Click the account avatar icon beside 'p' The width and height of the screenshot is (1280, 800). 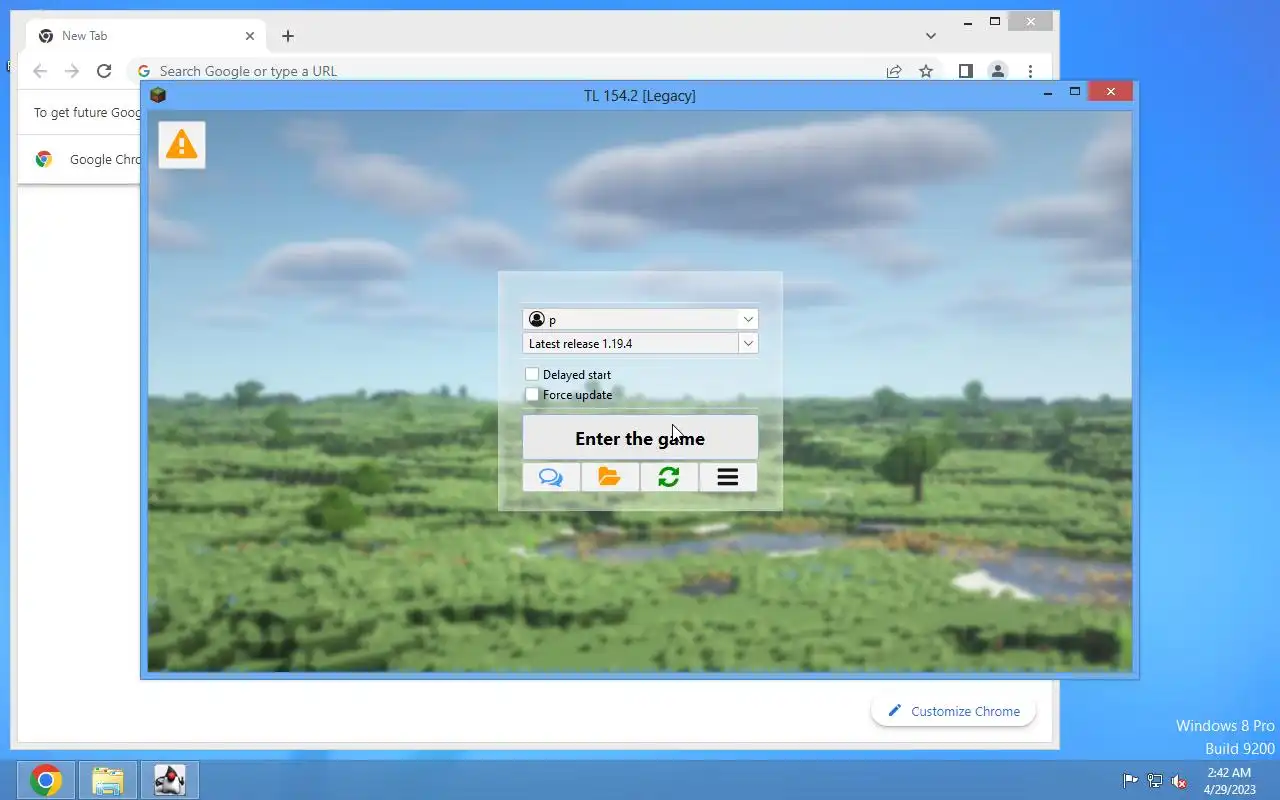pyautogui.click(x=536, y=319)
